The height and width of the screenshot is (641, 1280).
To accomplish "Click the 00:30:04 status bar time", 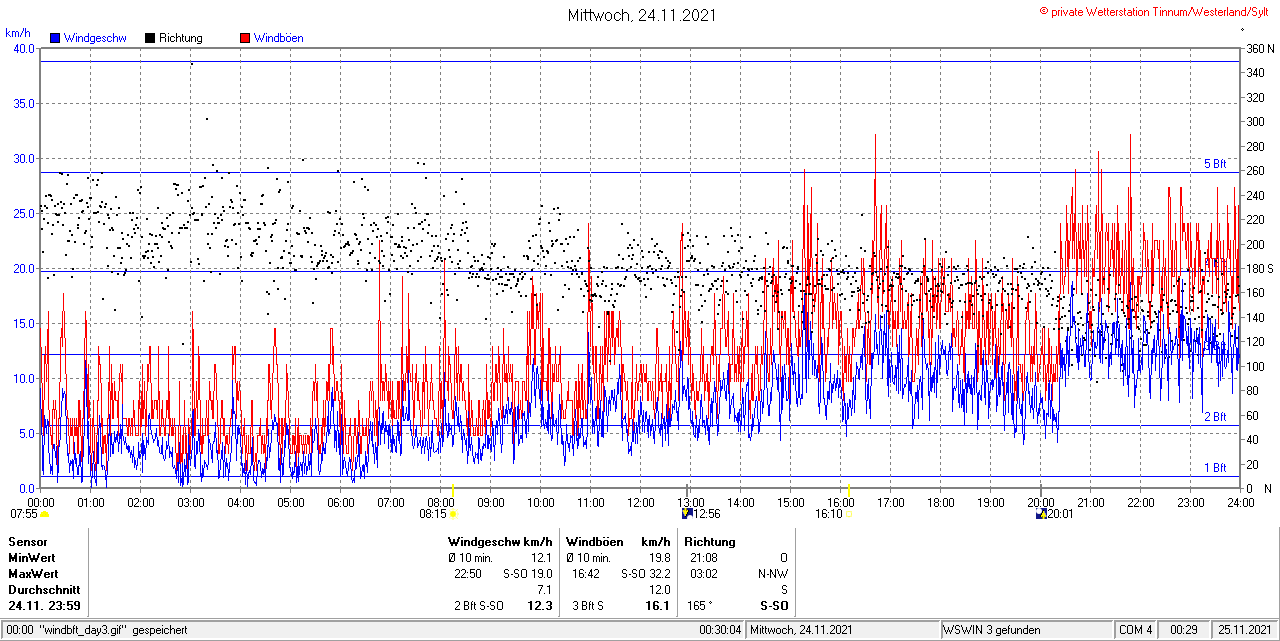I will point(720,630).
